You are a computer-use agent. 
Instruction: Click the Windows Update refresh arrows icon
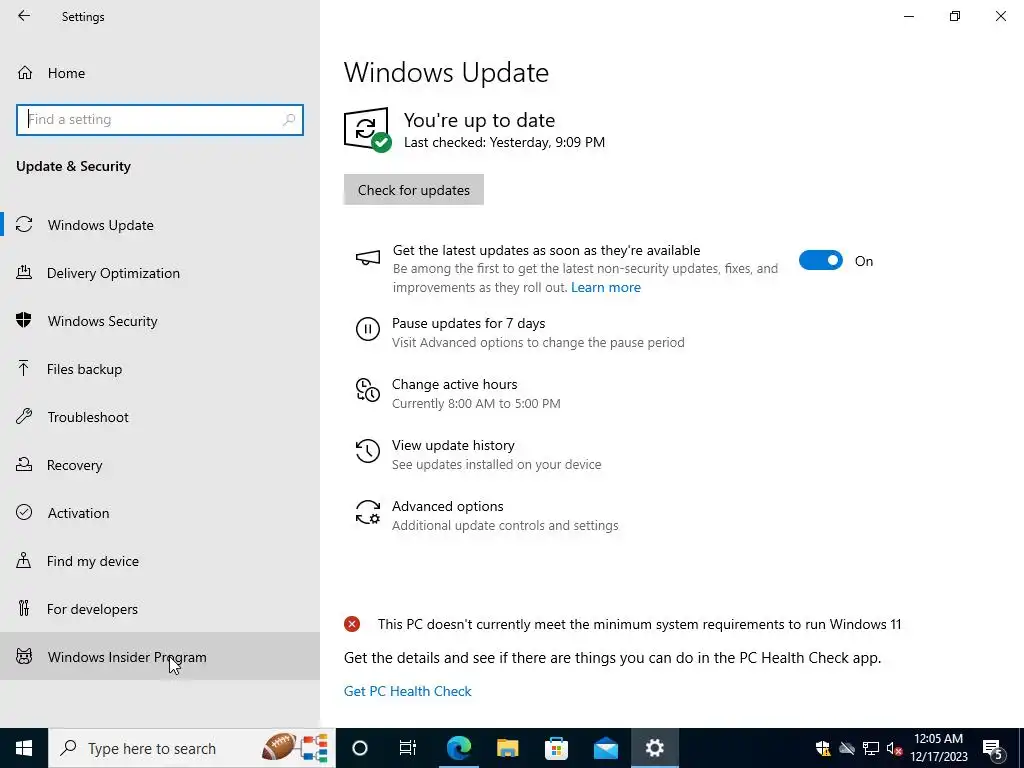pyautogui.click(x=24, y=225)
